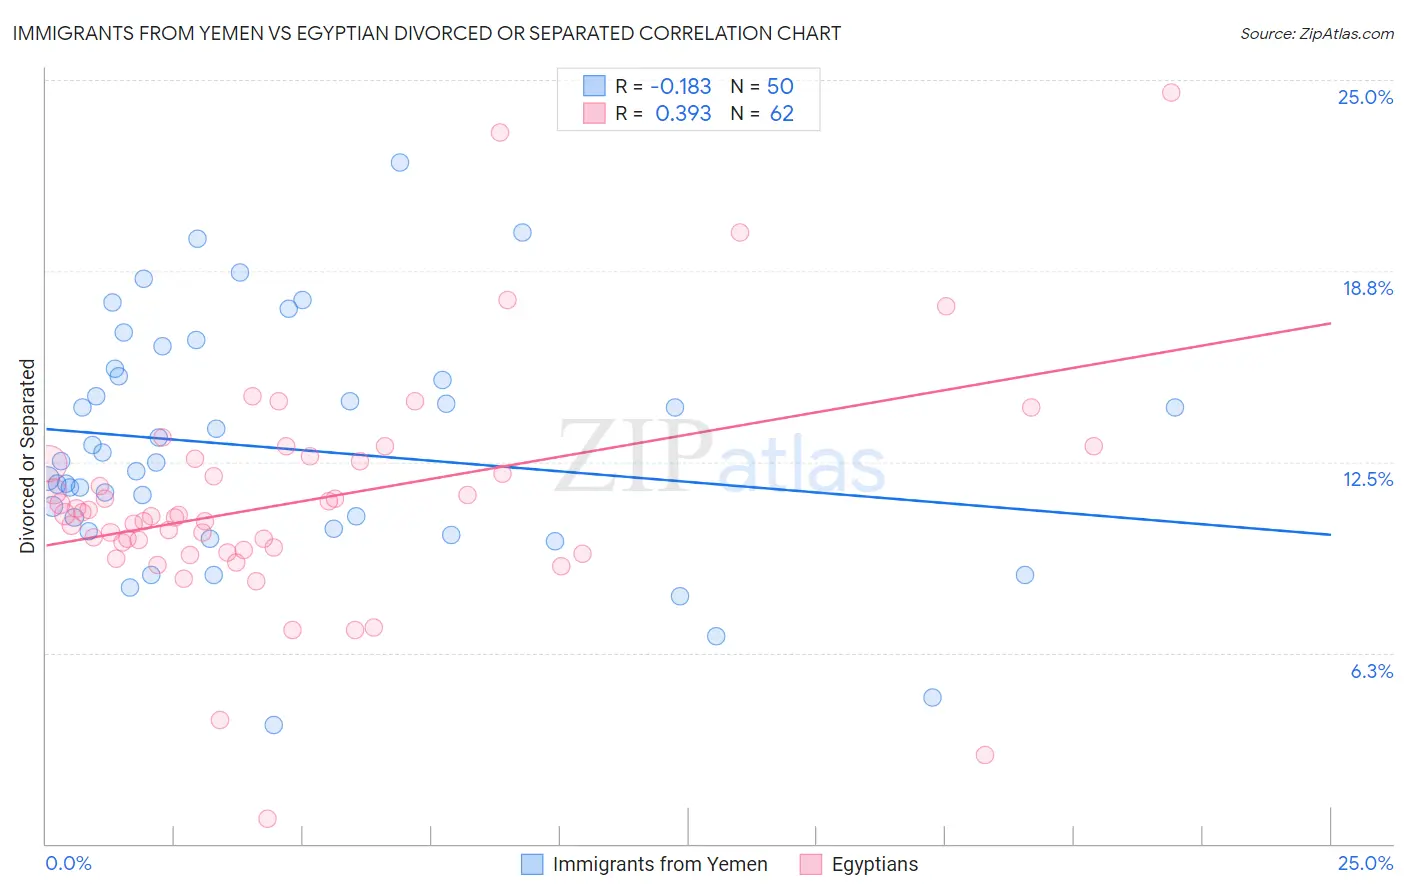This screenshot has width=1406, height=892.
Task: Click the Egyptians legend label
Action: tap(875, 864)
